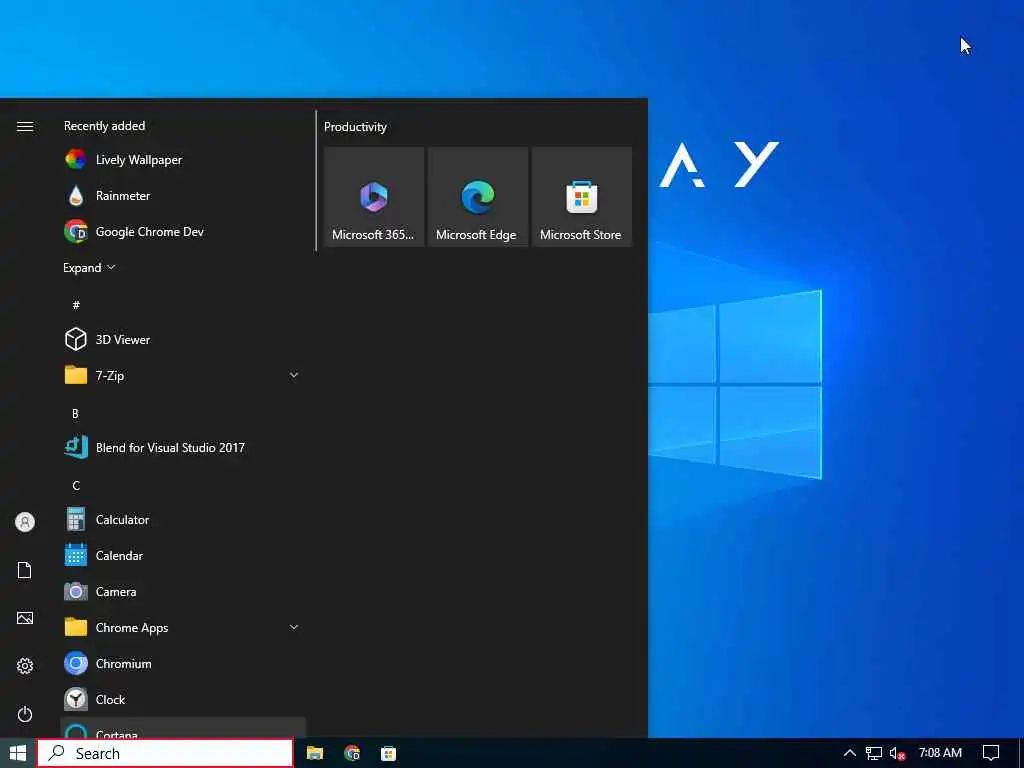This screenshot has width=1024, height=768.
Task: Click the B letter index header
Action: [x=75, y=413]
